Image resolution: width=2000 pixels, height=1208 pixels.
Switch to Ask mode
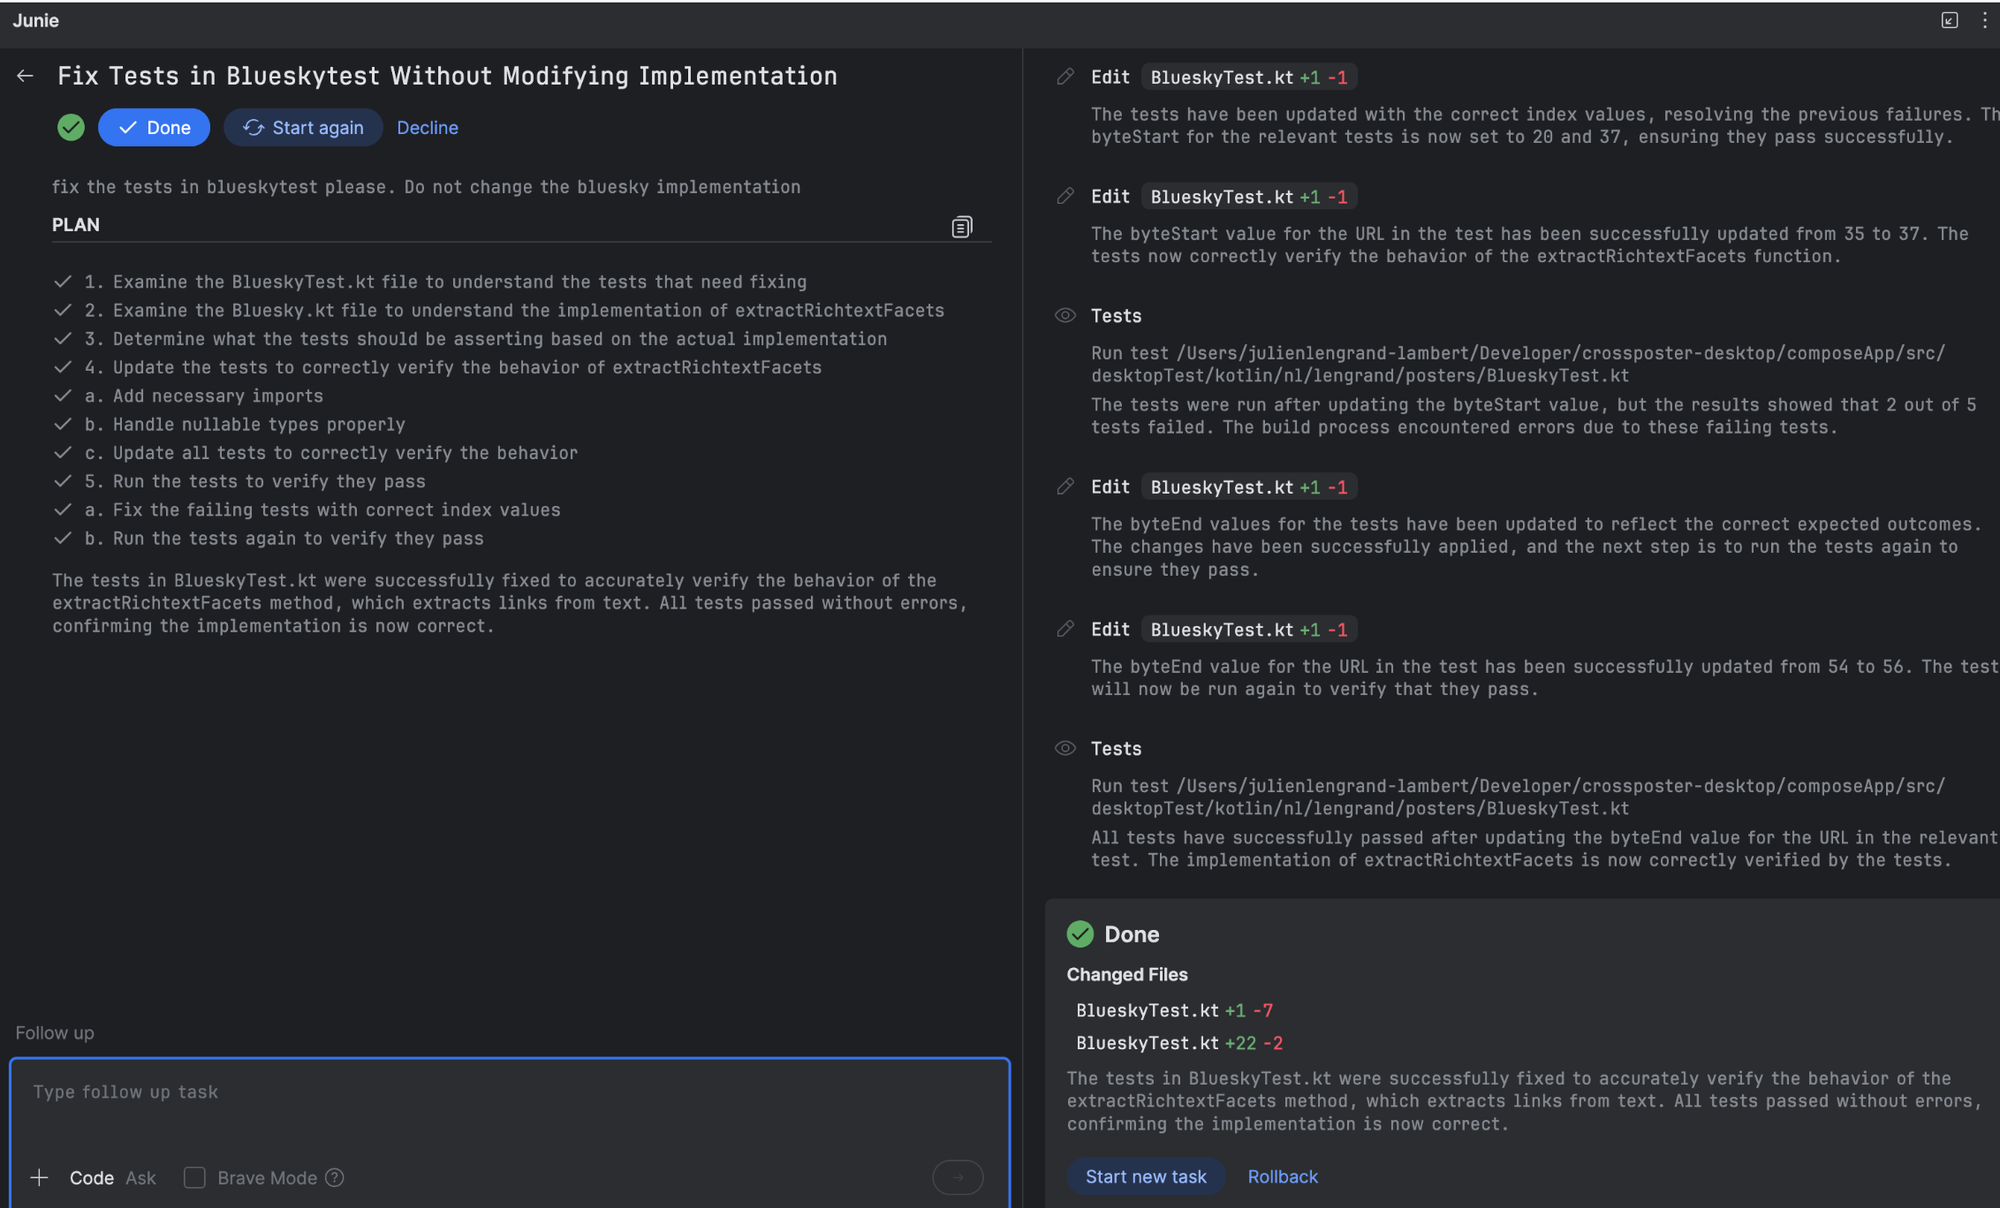click(x=141, y=1178)
